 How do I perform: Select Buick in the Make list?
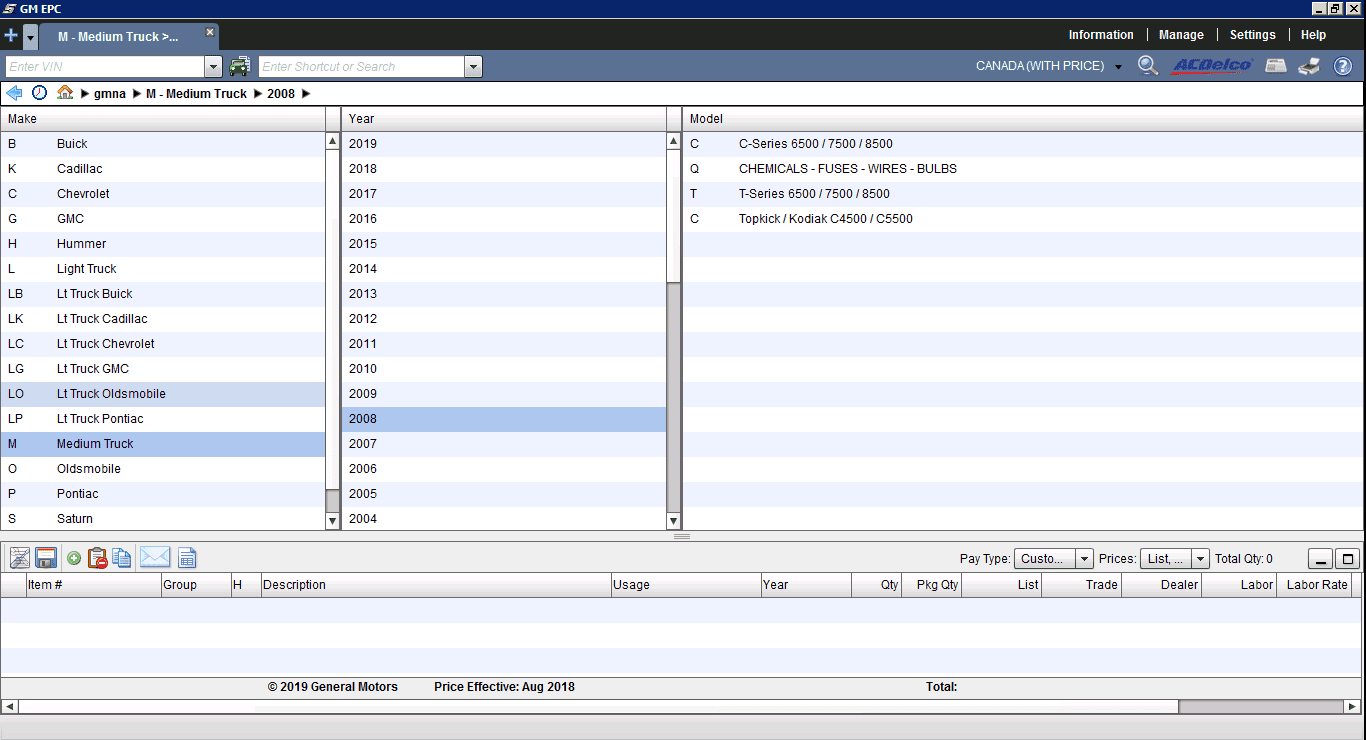click(163, 144)
